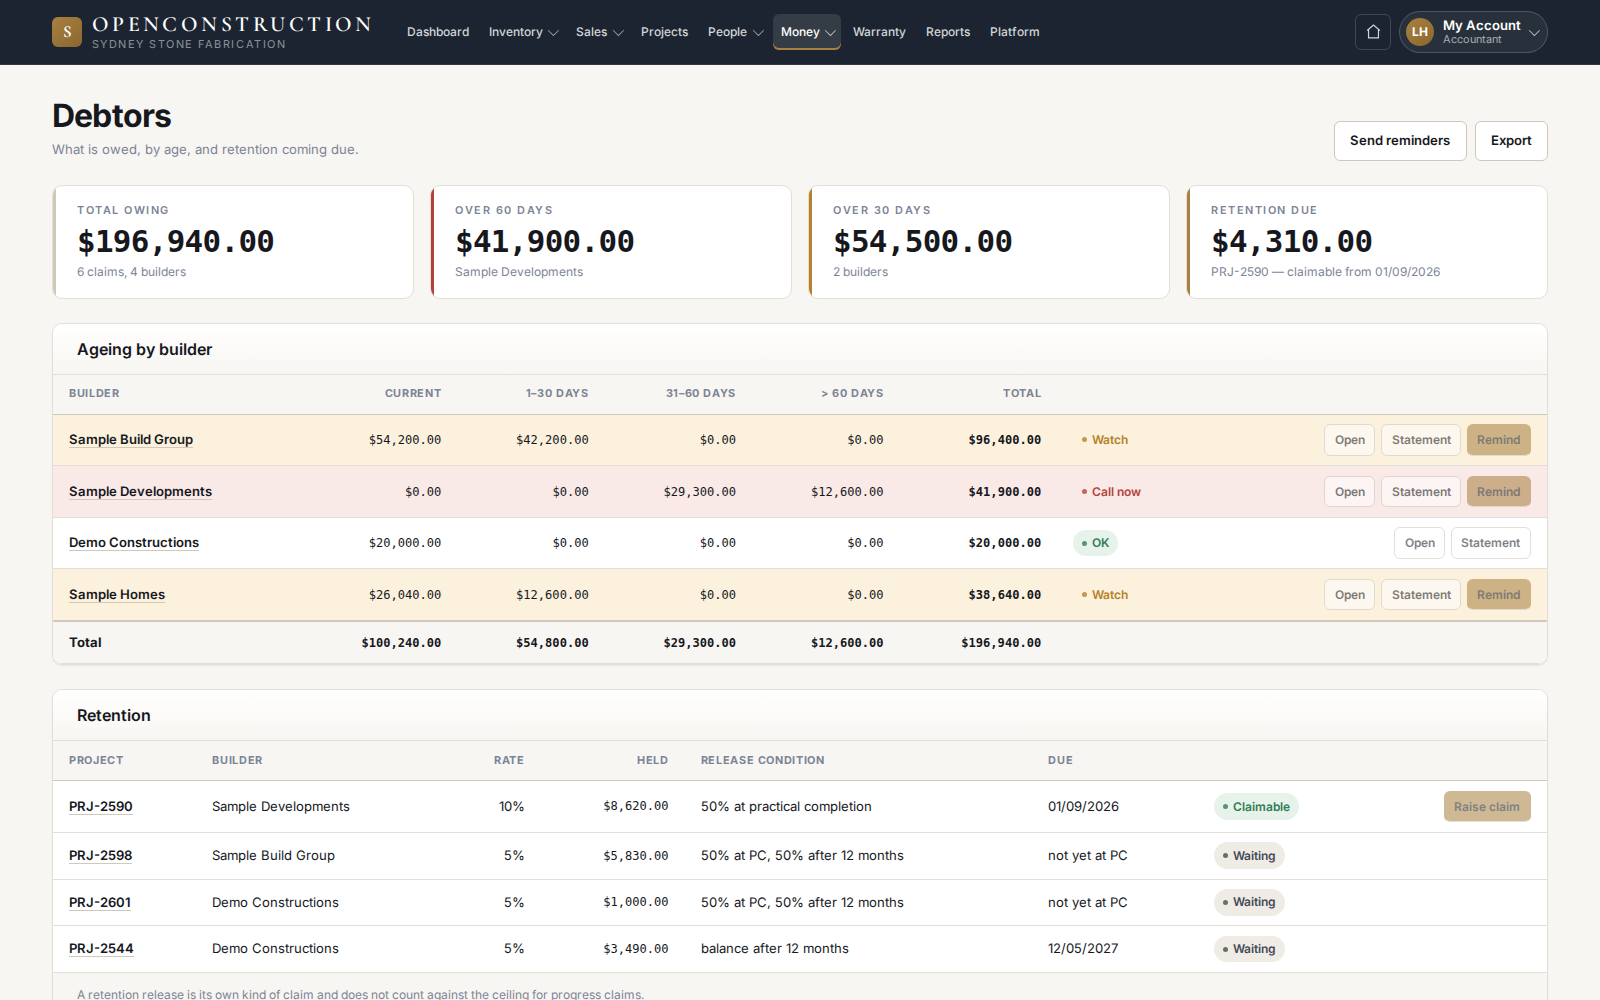This screenshot has width=1600, height=1000.
Task: Open the Inventory dropdown menu
Action: 523,32
